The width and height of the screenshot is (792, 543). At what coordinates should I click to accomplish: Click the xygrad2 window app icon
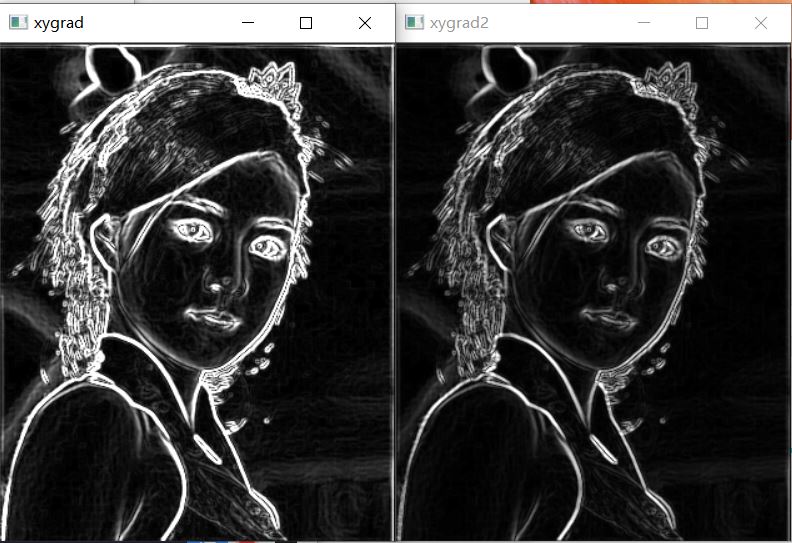tap(414, 23)
